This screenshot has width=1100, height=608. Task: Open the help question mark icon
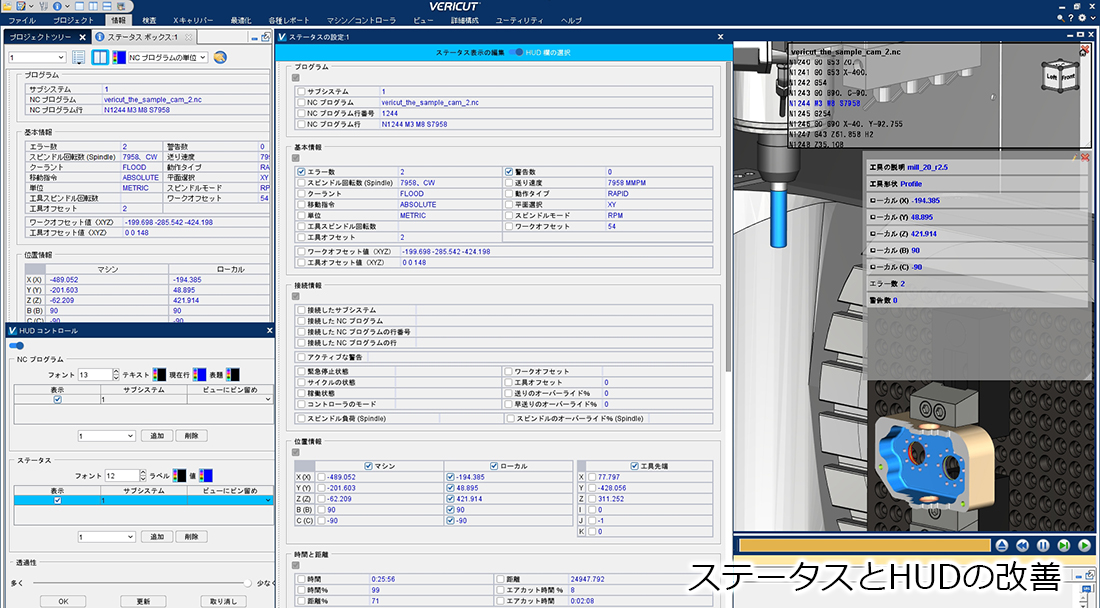click(x=1071, y=18)
